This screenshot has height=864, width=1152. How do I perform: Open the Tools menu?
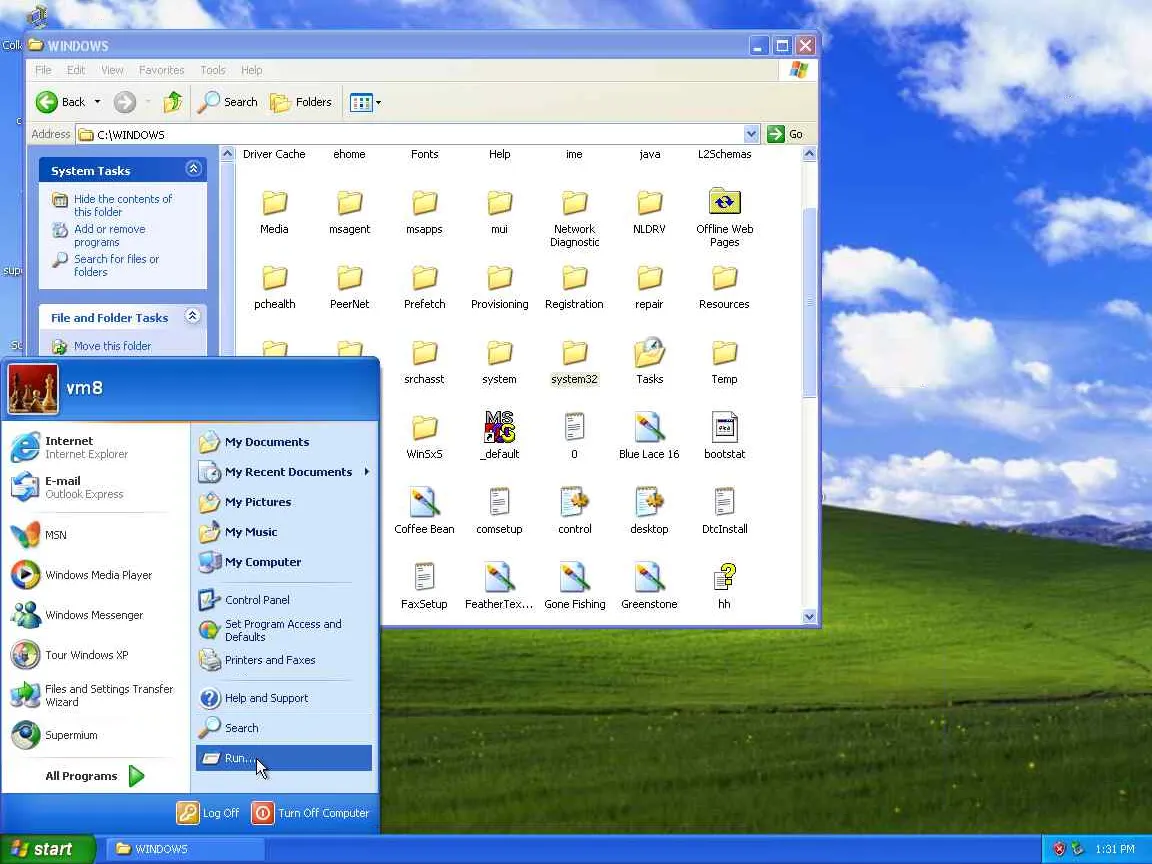pyautogui.click(x=213, y=70)
